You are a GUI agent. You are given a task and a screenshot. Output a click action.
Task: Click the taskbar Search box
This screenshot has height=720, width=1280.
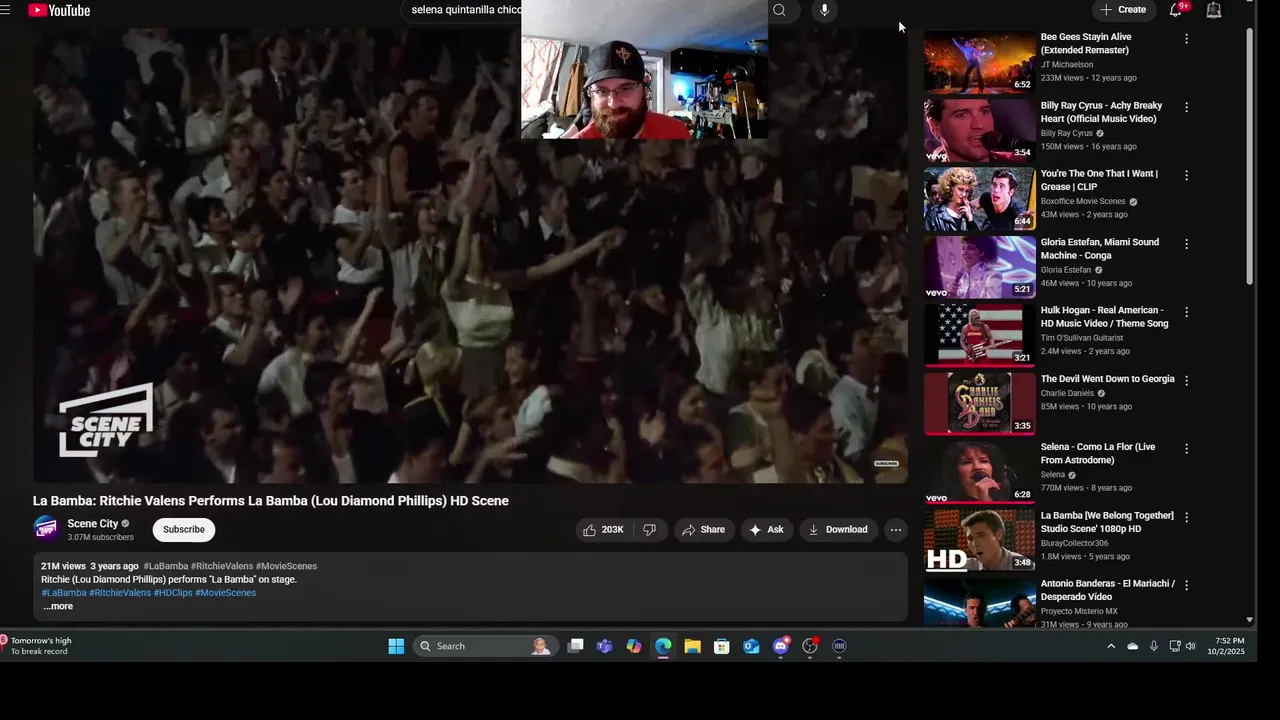tap(485, 646)
